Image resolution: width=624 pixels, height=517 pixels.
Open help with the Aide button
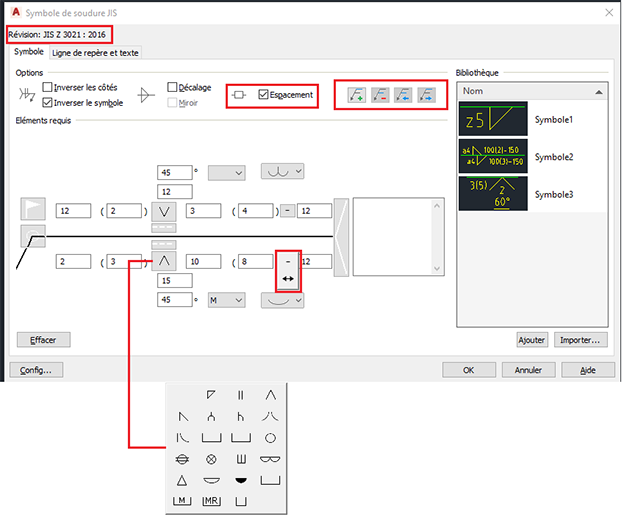[588, 370]
